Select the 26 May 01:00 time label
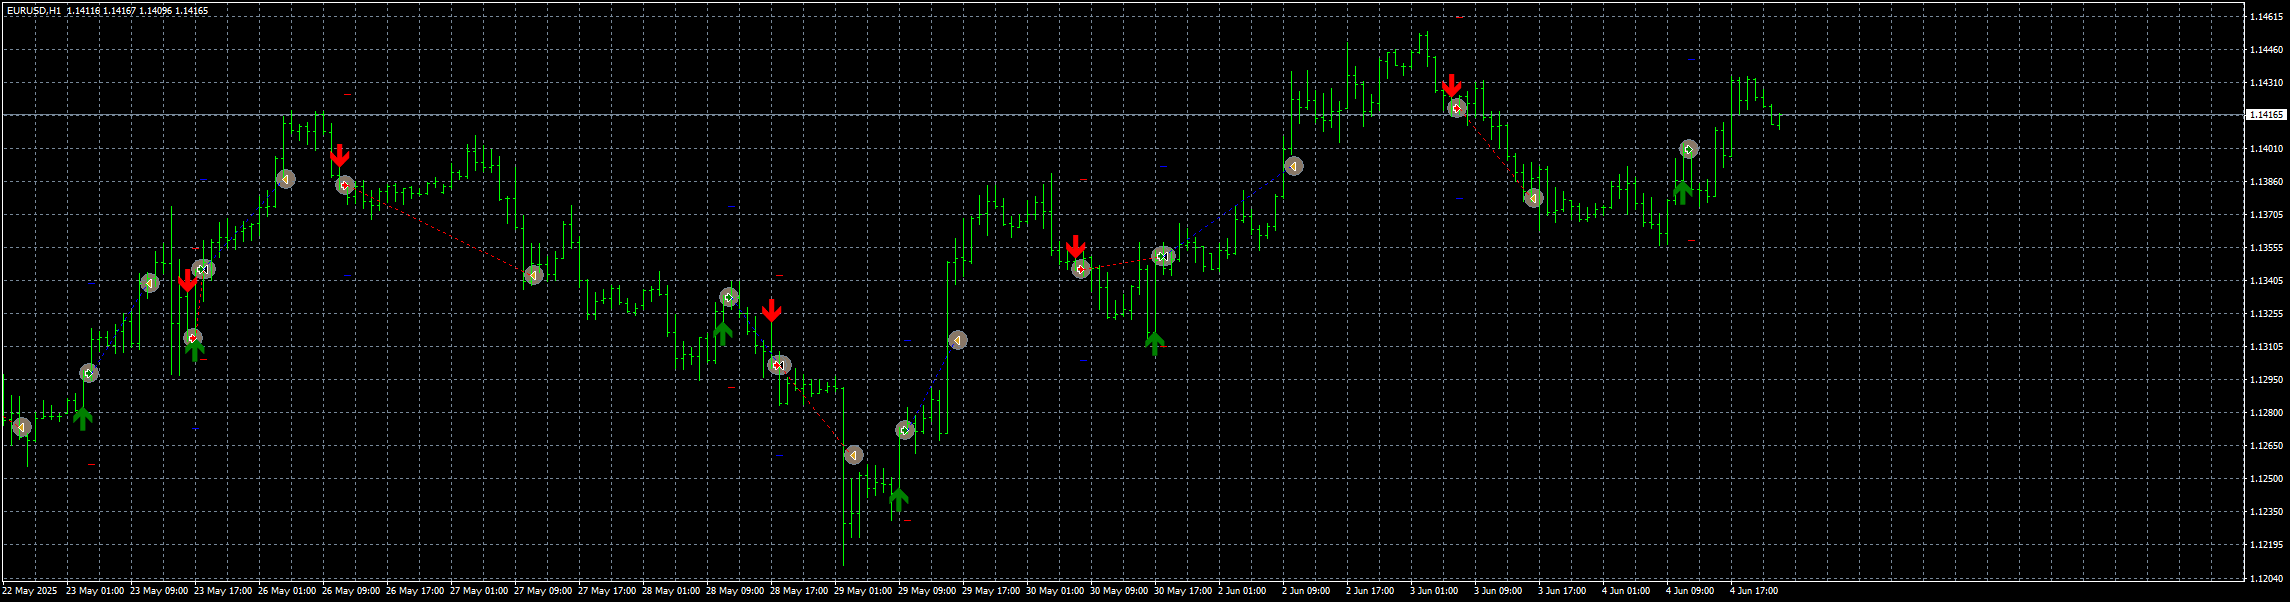 (x=287, y=591)
